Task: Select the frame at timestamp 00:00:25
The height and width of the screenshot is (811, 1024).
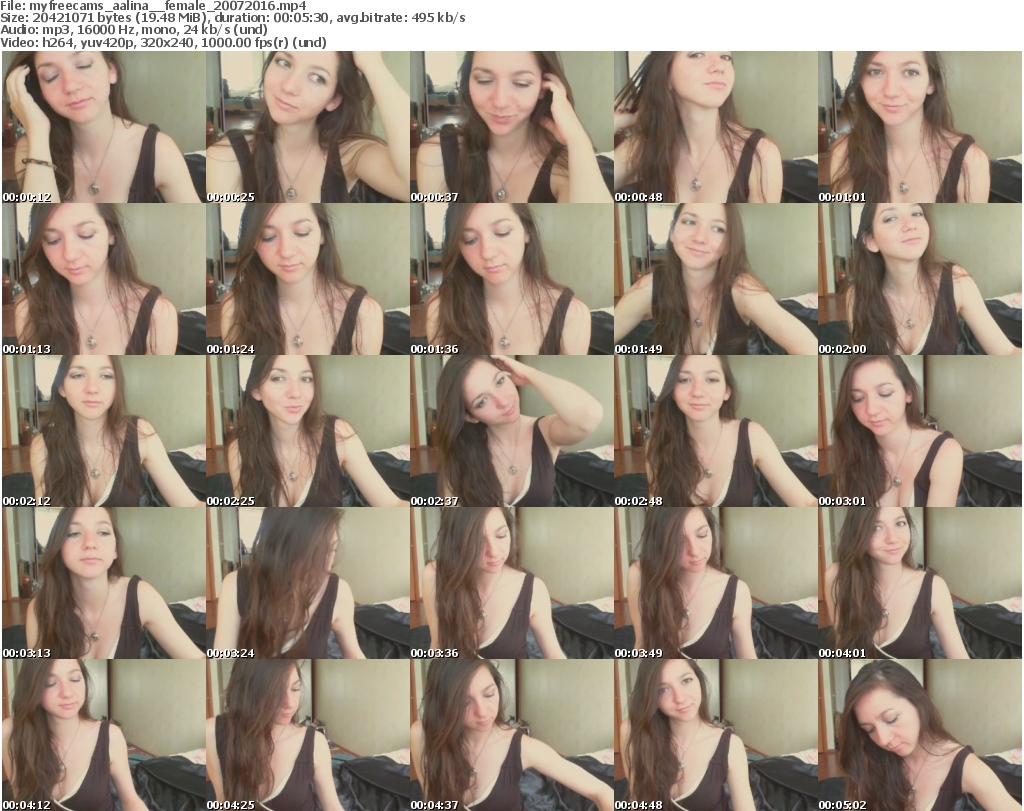Action: [308, 127]
